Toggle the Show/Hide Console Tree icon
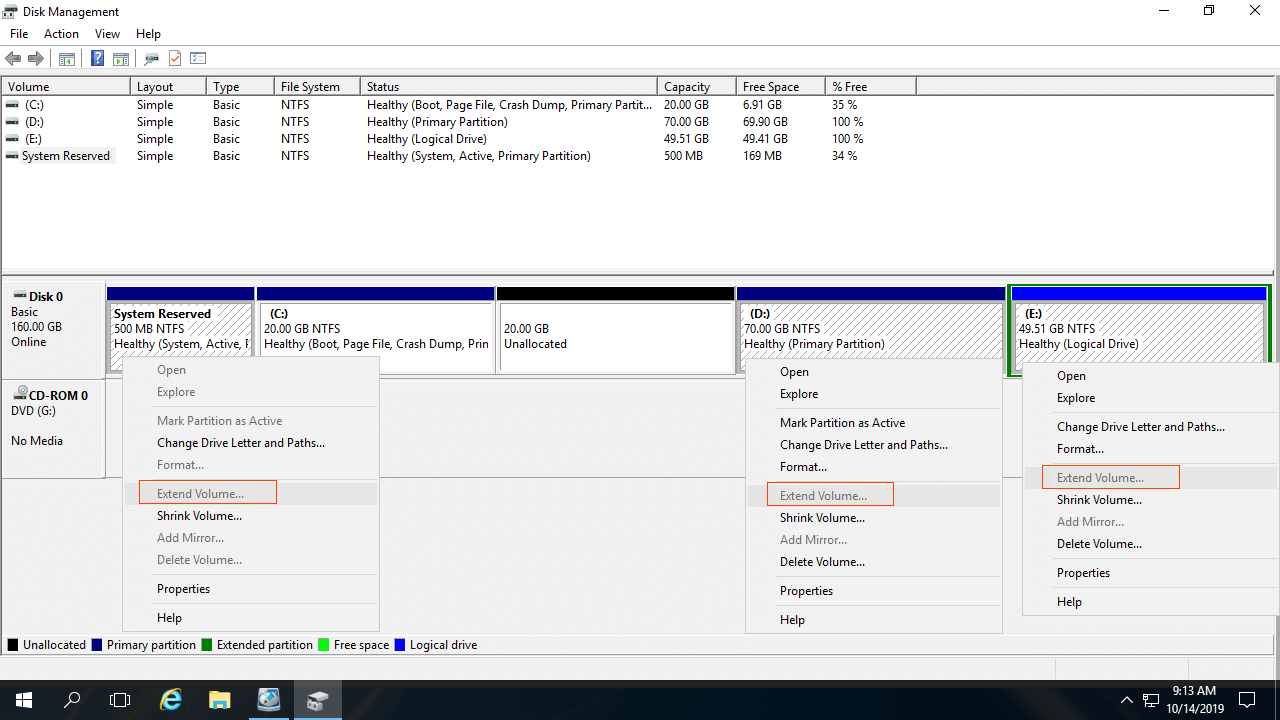Viewport: 1280px width, 720px height. point(66,58)
